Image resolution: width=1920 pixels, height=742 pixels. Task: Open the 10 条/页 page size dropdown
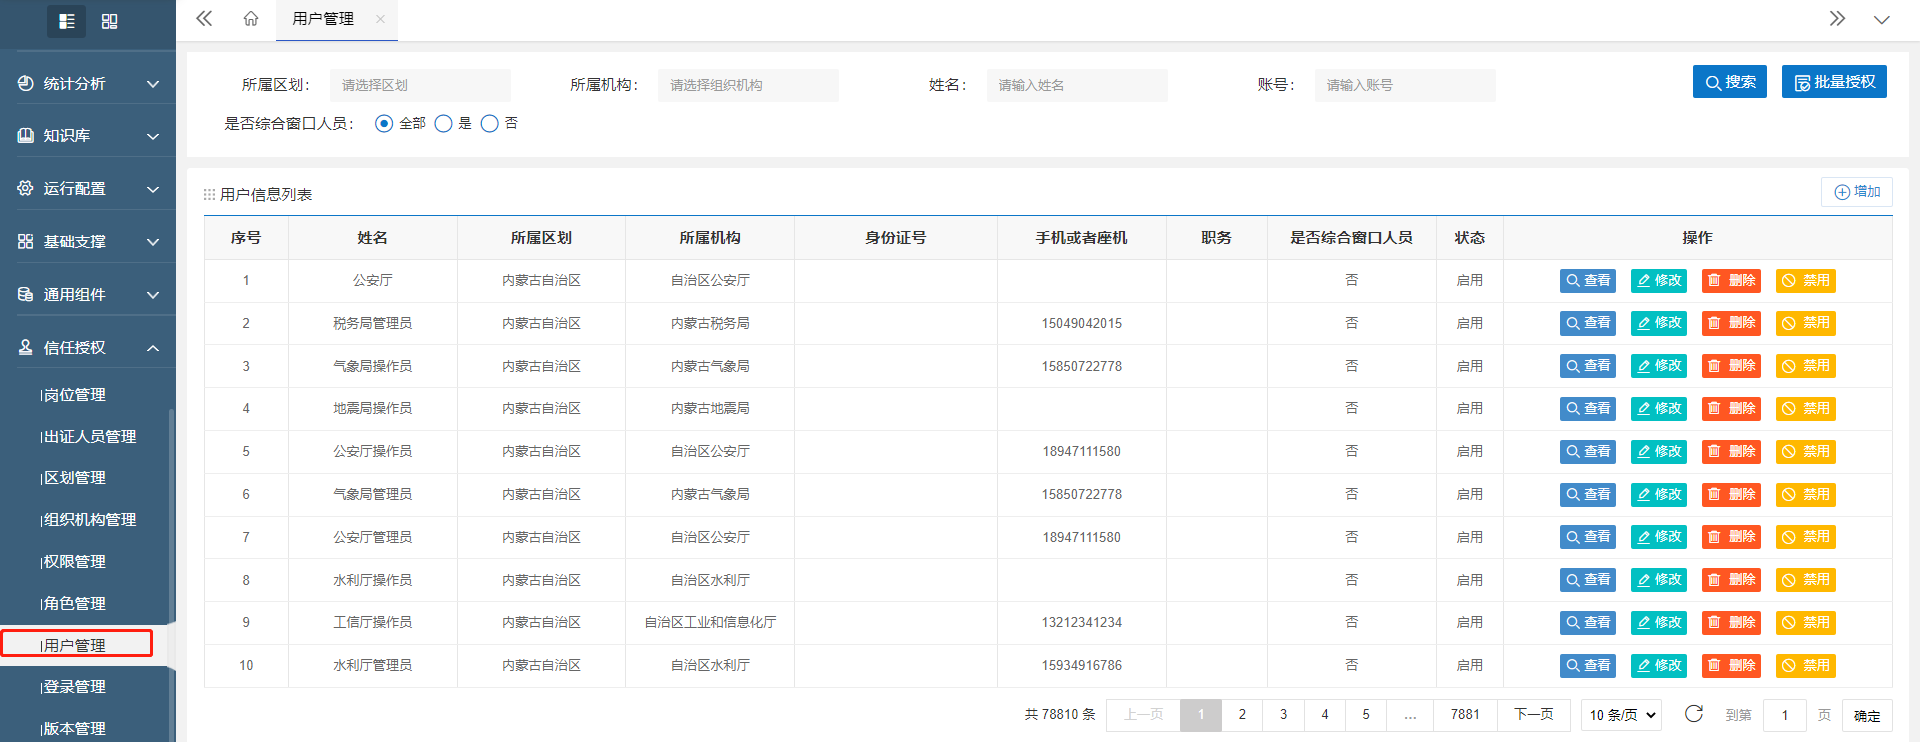pos(1621,715)
